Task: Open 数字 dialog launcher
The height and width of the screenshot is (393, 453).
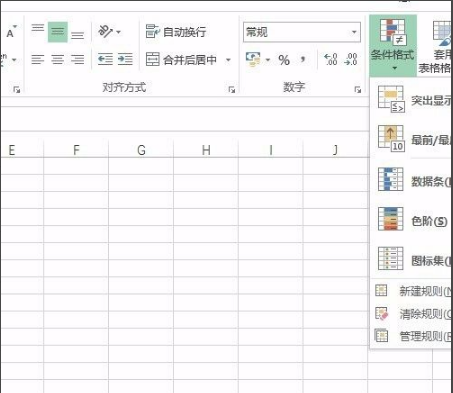Action: (358, 89)
